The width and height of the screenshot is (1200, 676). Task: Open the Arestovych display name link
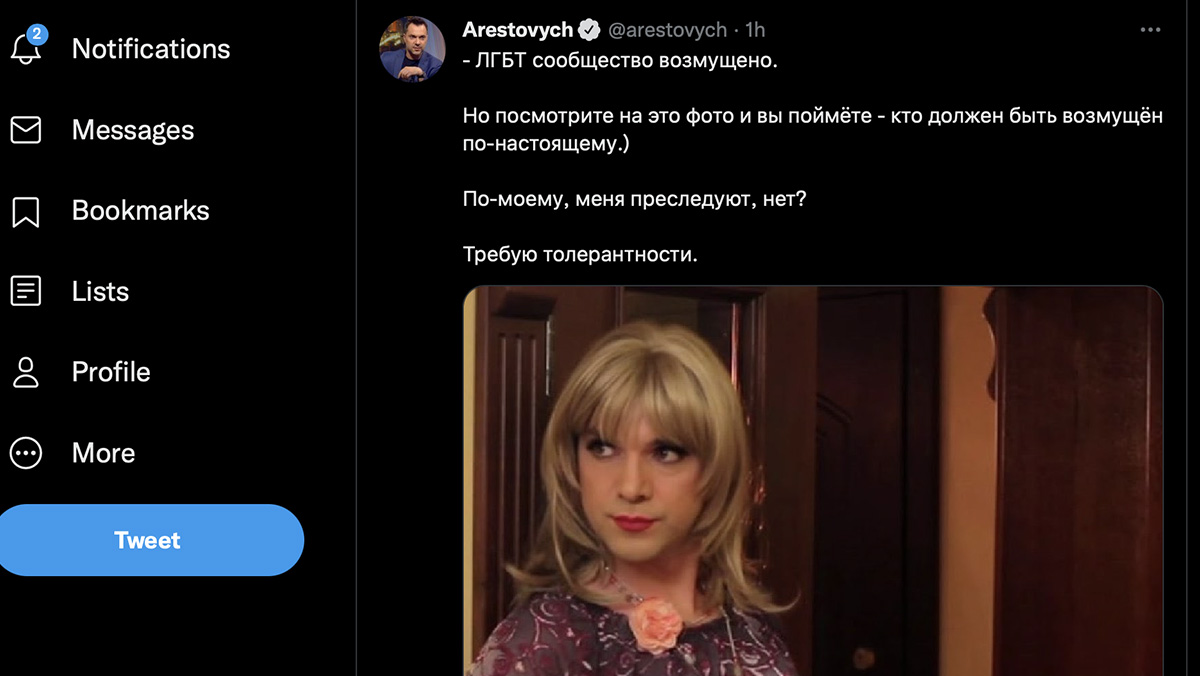pyautogui.click(x=517, y=30)
